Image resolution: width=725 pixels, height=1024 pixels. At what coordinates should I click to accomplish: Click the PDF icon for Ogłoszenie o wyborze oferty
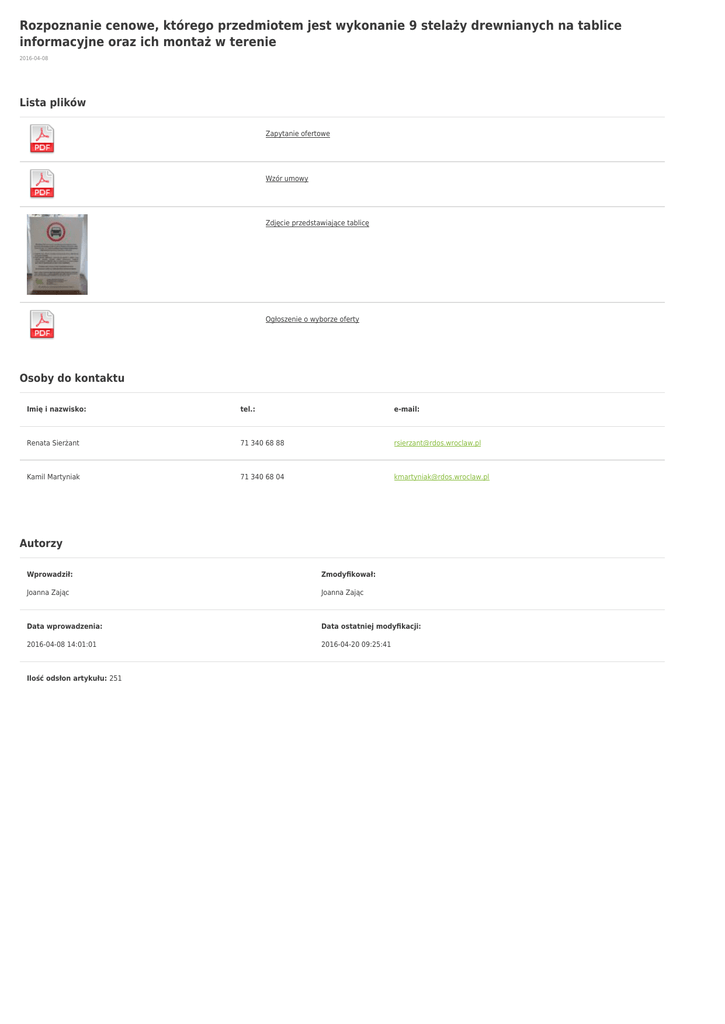(x=42, y=324)
